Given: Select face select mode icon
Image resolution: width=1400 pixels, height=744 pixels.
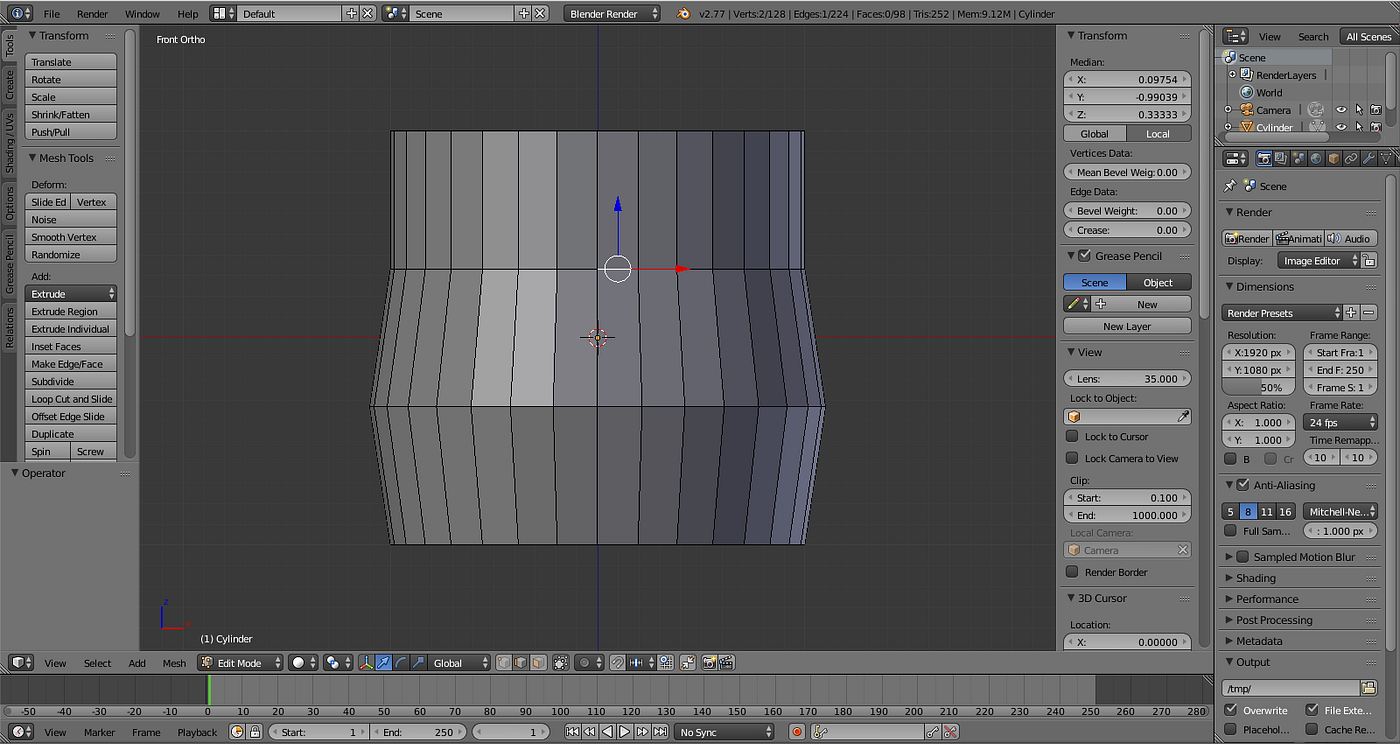Looking at the screenshot, I should point(538,662).
